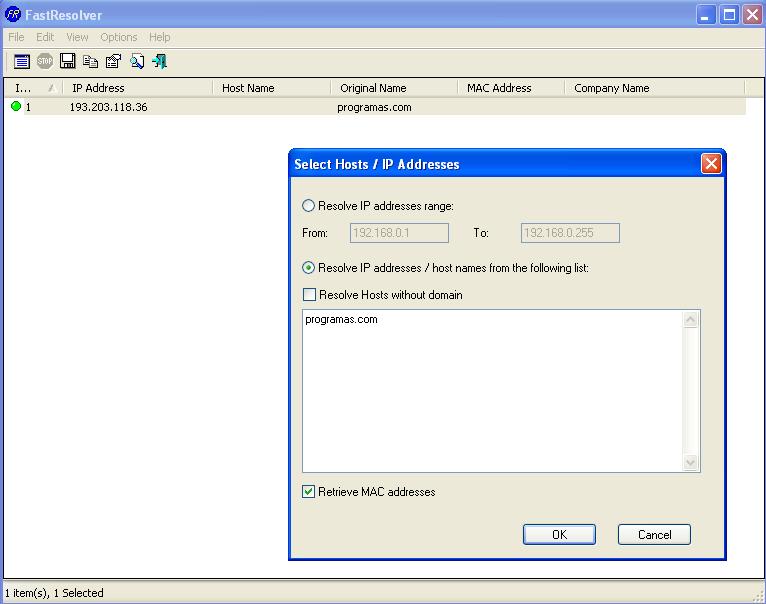766x604 pixels.
Task: Maximize the FastResolver window
Action: (x=728, y=15)
